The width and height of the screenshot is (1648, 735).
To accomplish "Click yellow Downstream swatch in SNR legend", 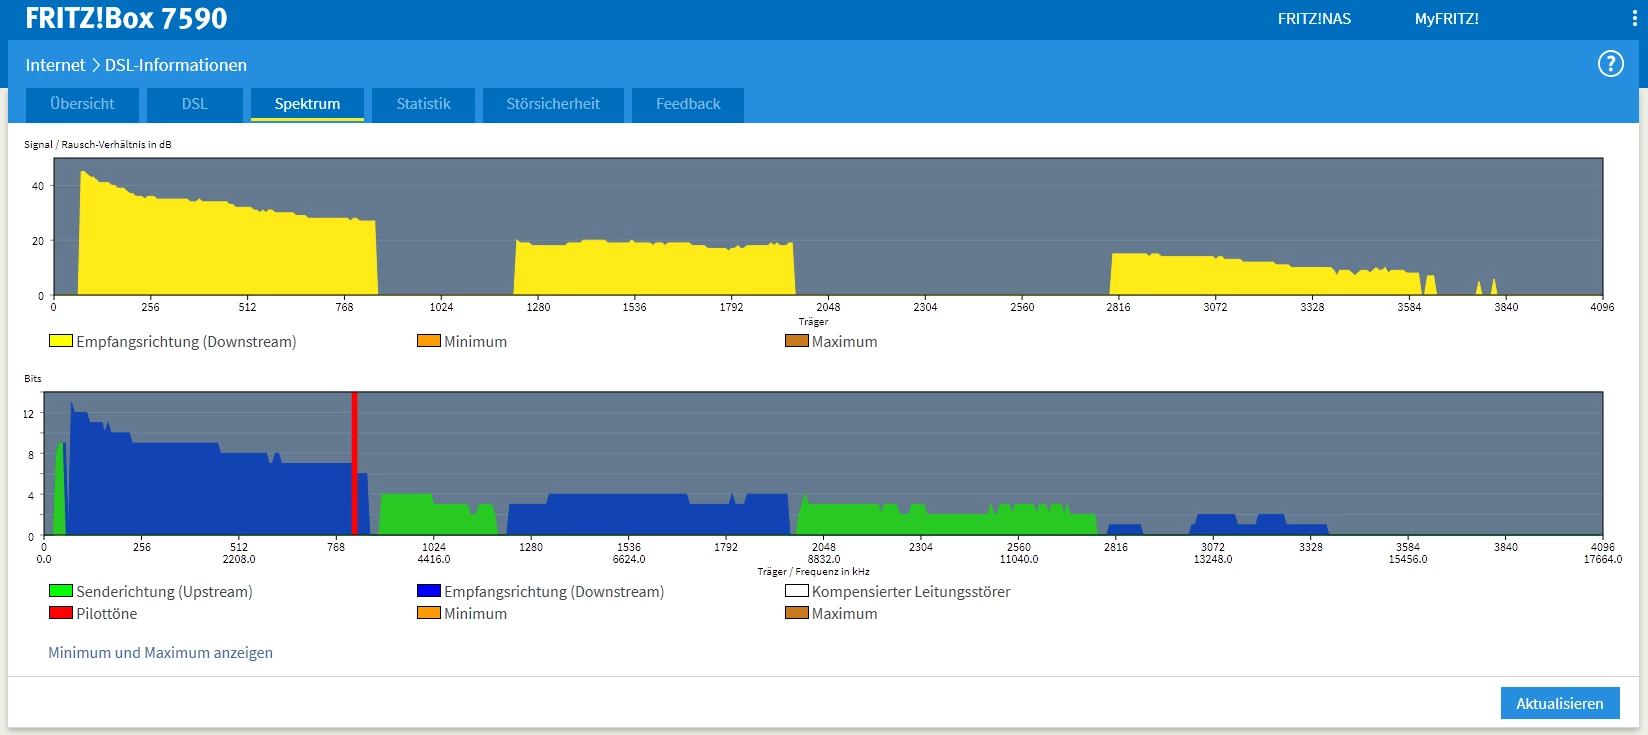I will [60, 341].
